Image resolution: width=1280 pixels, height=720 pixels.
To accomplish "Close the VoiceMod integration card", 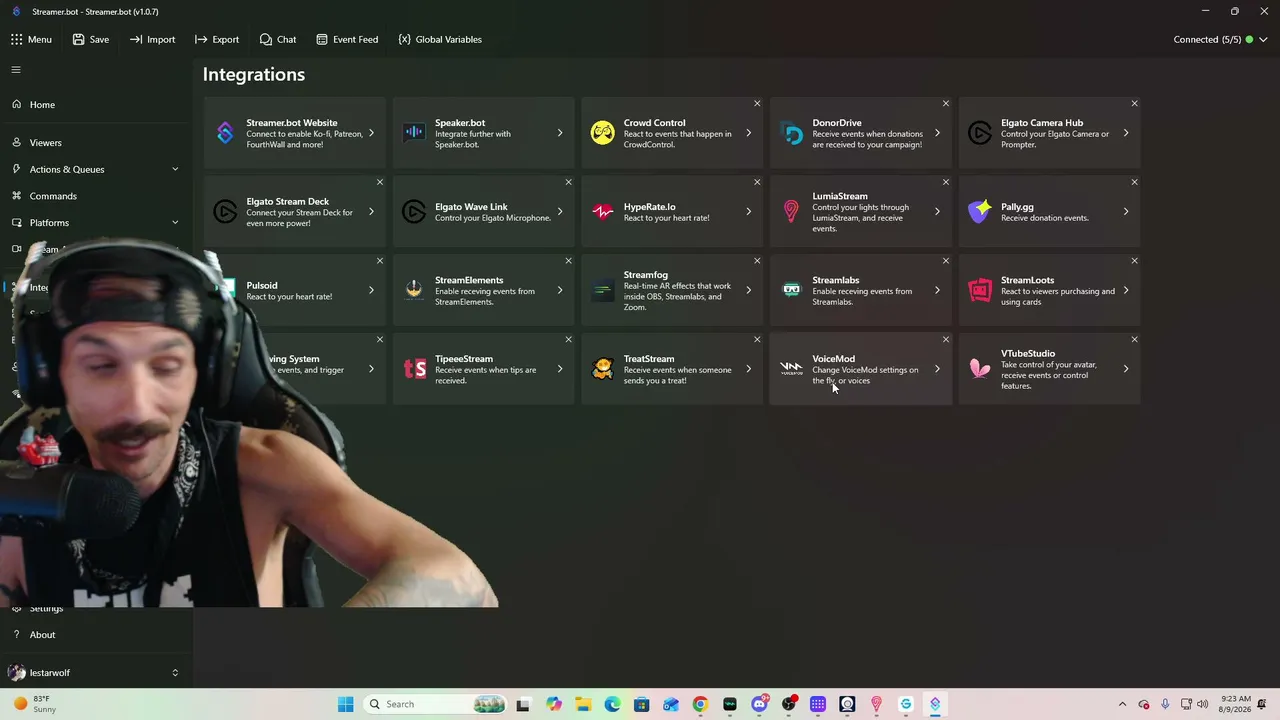I will point(946,340).
